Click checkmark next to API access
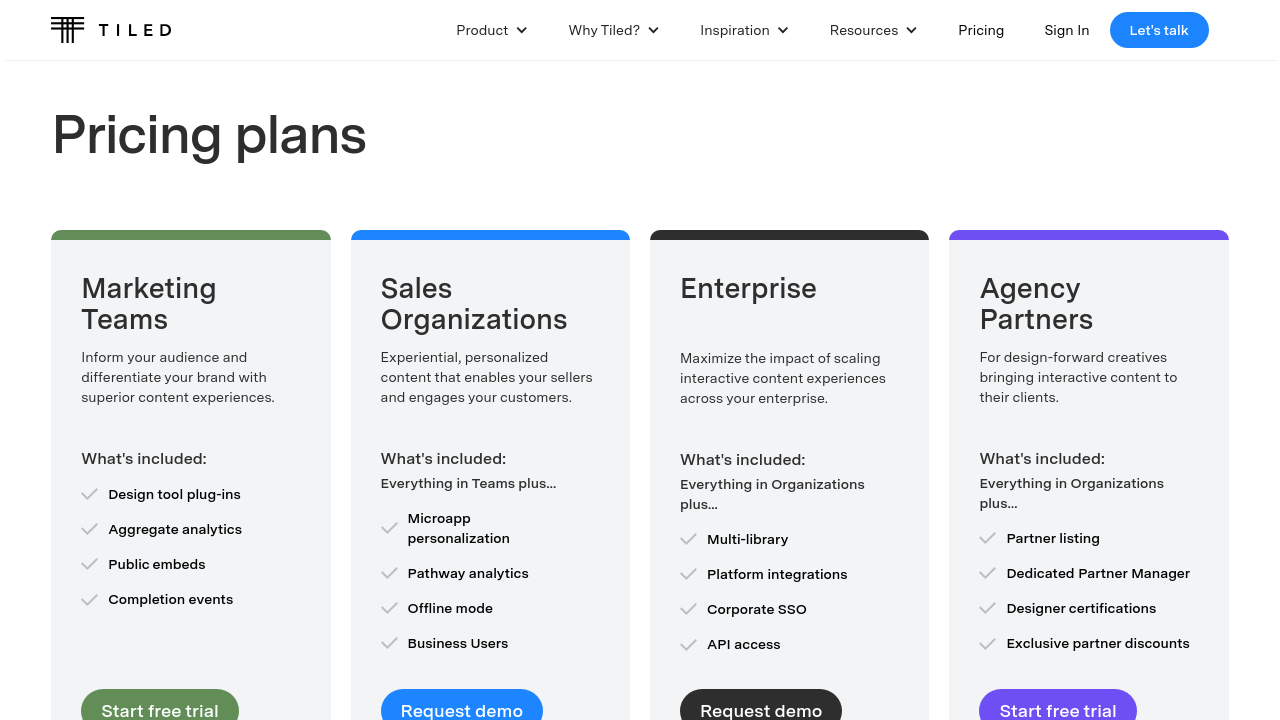Screen dimensions: 1280x720 689,645
